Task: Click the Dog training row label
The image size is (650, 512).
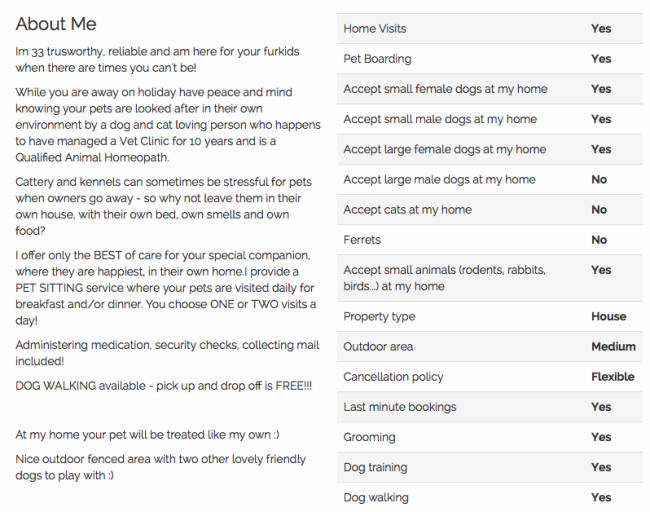Action: (375, 467)
